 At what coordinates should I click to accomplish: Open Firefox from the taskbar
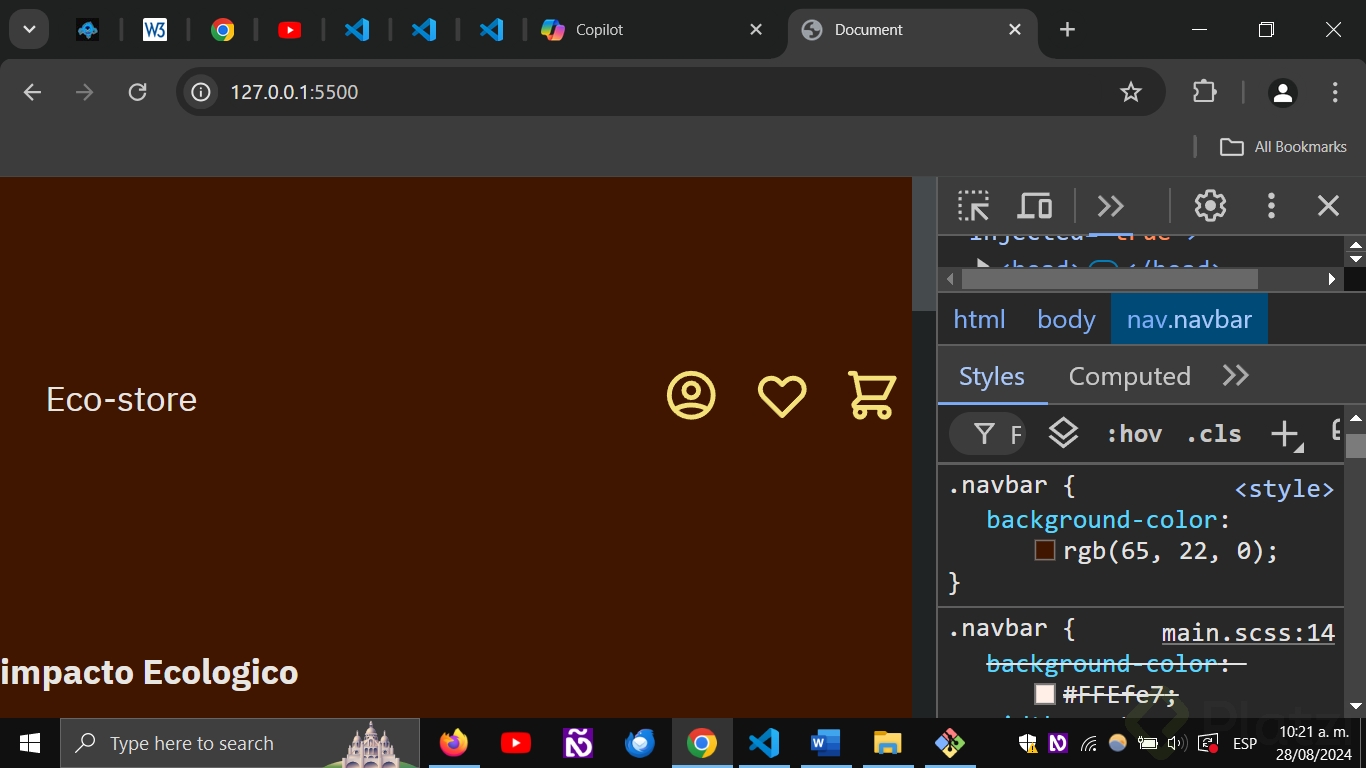coord(454,743)
